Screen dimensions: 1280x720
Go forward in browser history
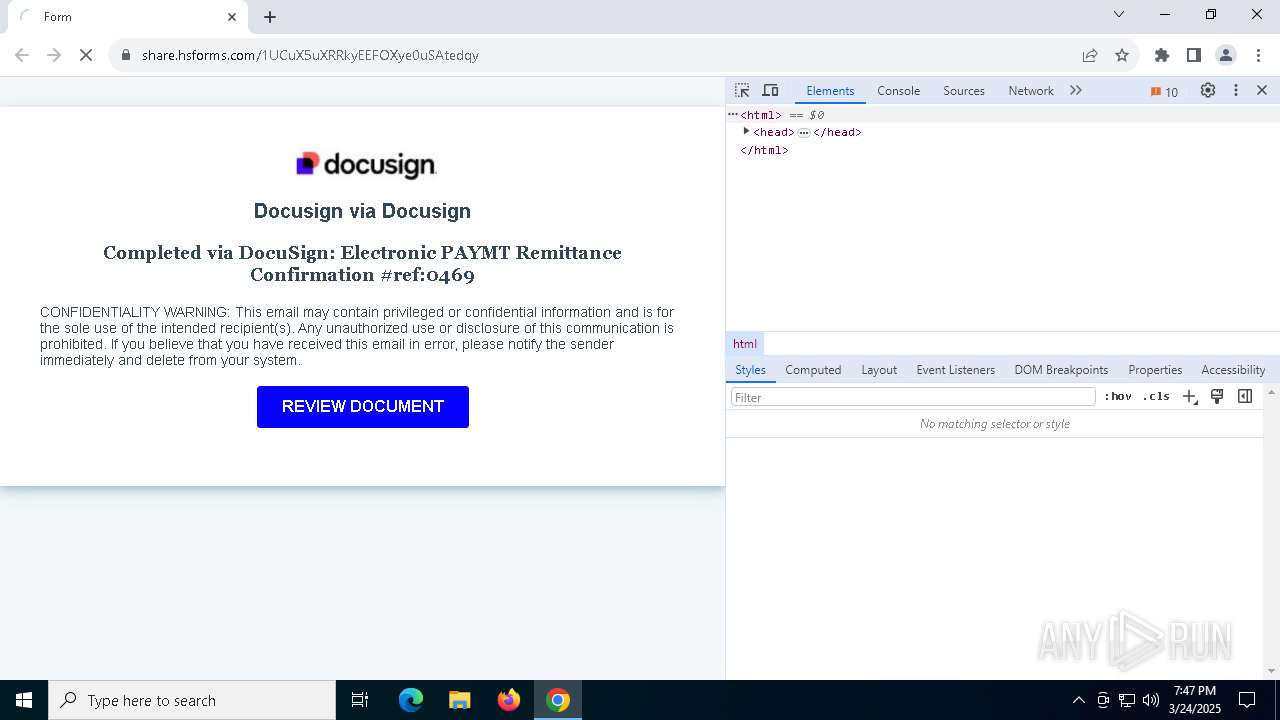tap(54, 55)
